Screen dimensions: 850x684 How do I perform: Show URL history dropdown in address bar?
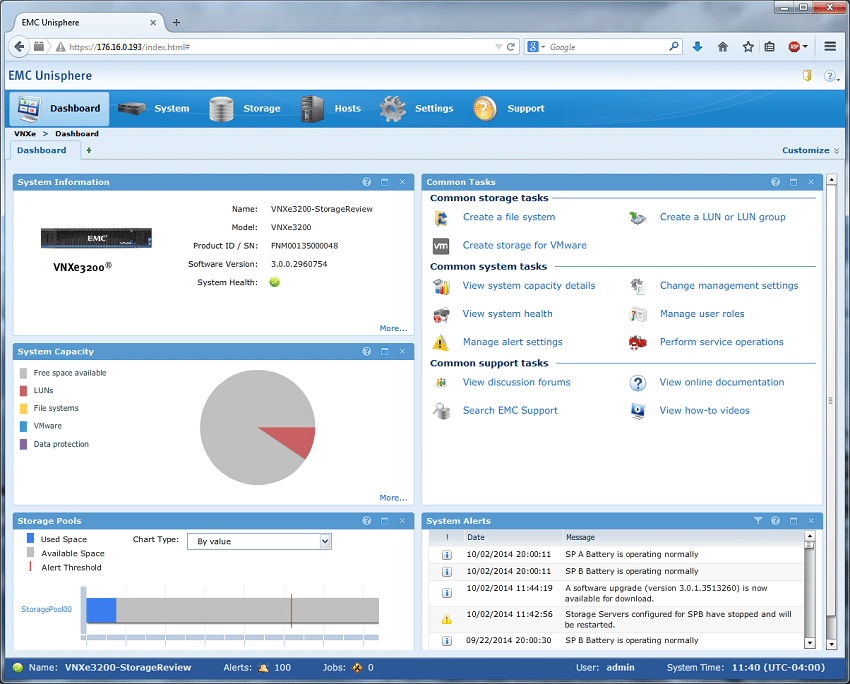pyautogui.click(x=498, y=47)
